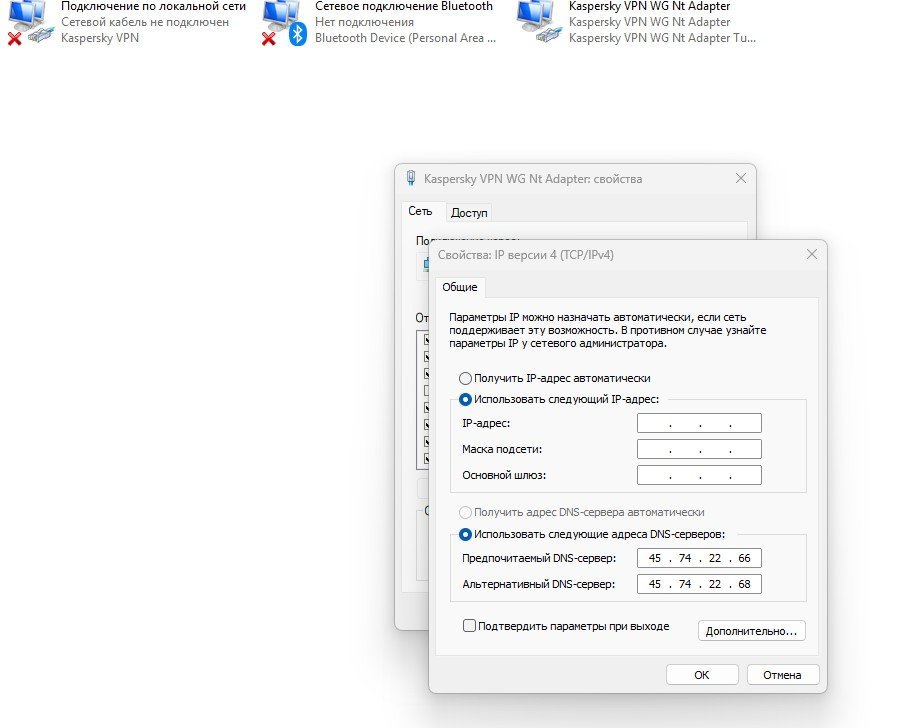
Task: Switch to the Доступ tab in adapter properties
Action: (469, 213)
